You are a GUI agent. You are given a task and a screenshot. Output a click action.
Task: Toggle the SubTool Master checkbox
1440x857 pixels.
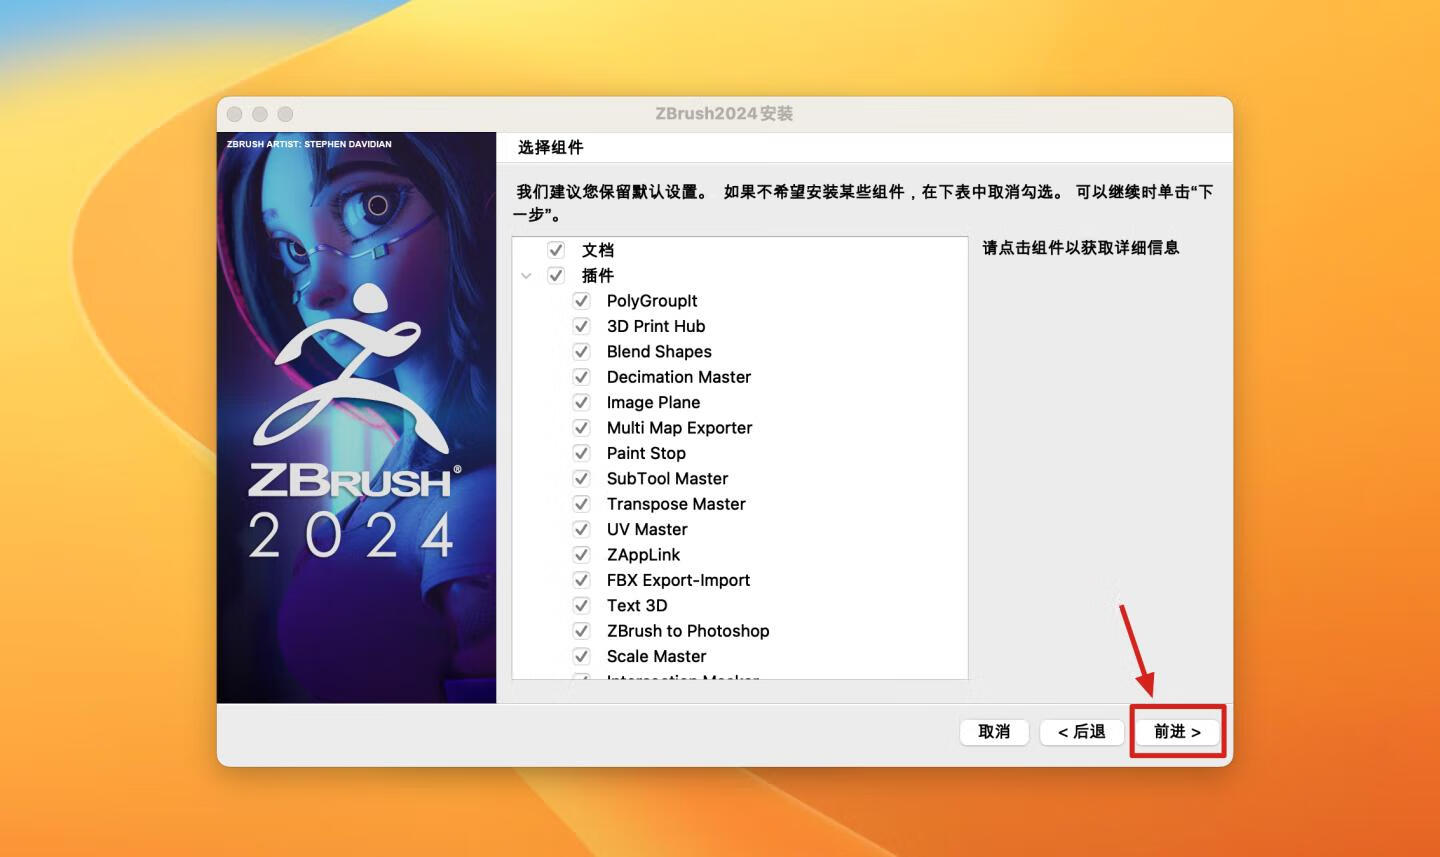(x=581, y=479)
